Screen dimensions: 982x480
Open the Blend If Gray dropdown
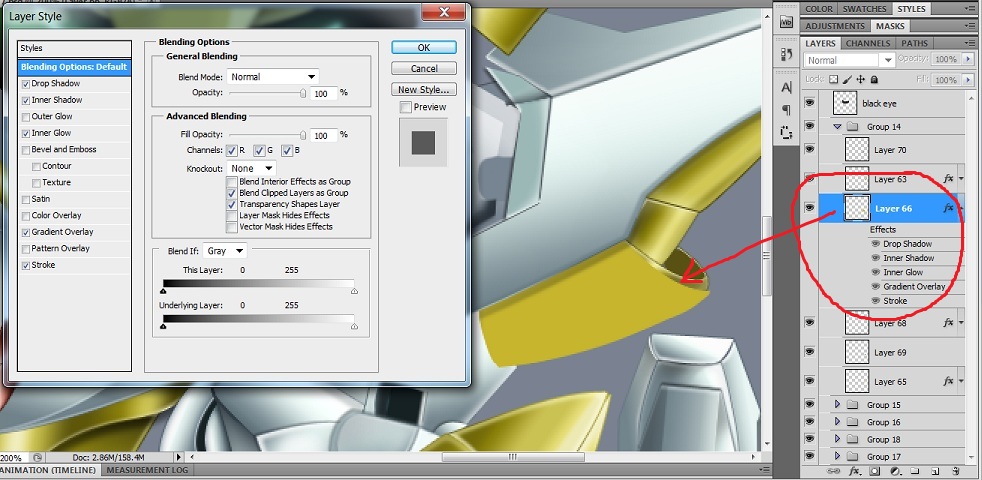pos(225,251)
